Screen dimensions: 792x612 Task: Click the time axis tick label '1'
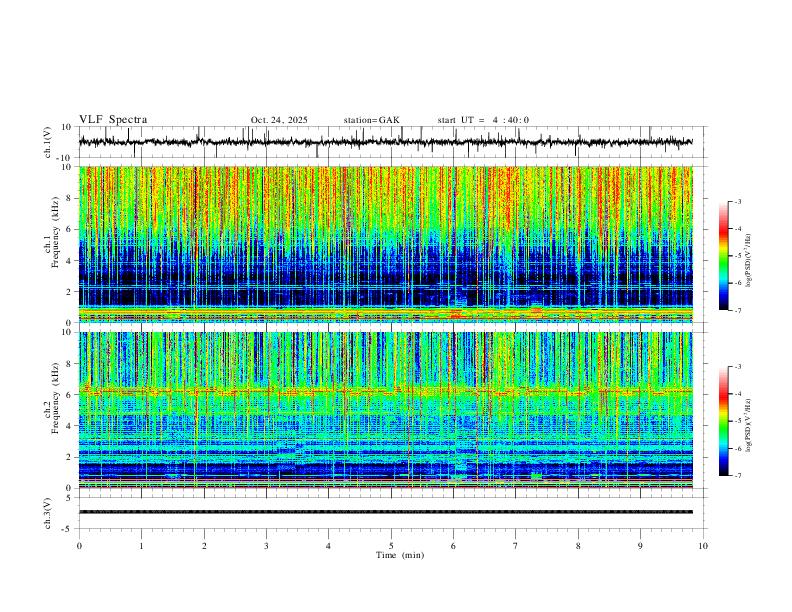141,546
